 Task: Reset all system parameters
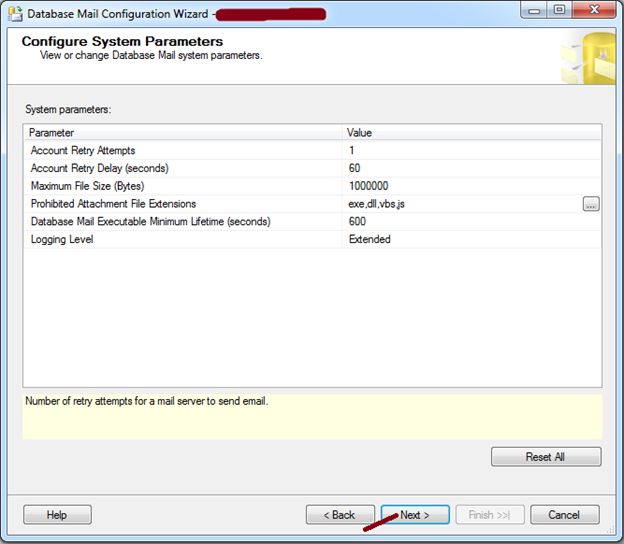(546, 456)
